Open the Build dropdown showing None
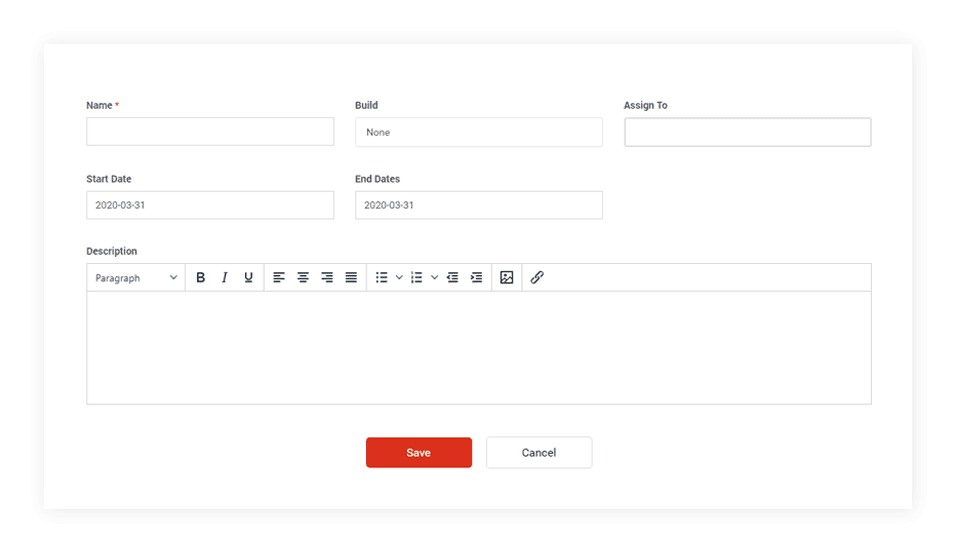The image size is (957, 553). coord(479,132)
